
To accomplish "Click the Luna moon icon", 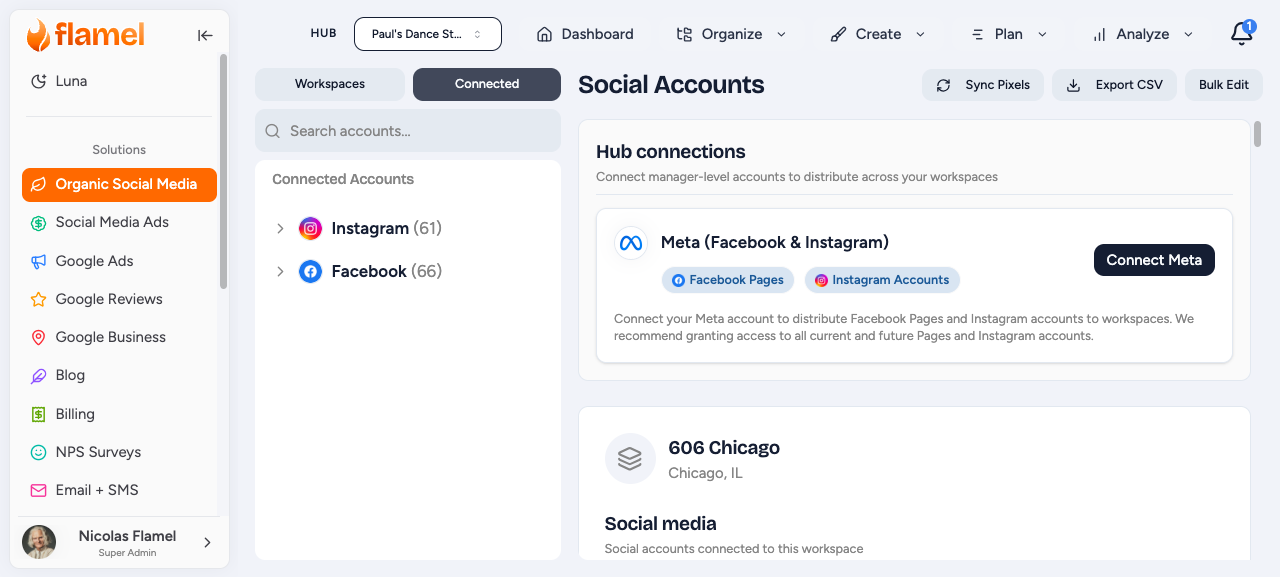I will (x=38, y=81).
